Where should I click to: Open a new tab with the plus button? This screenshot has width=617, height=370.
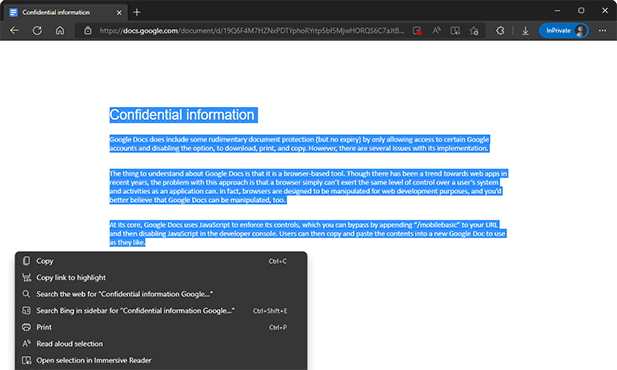(x=137, y=12)
